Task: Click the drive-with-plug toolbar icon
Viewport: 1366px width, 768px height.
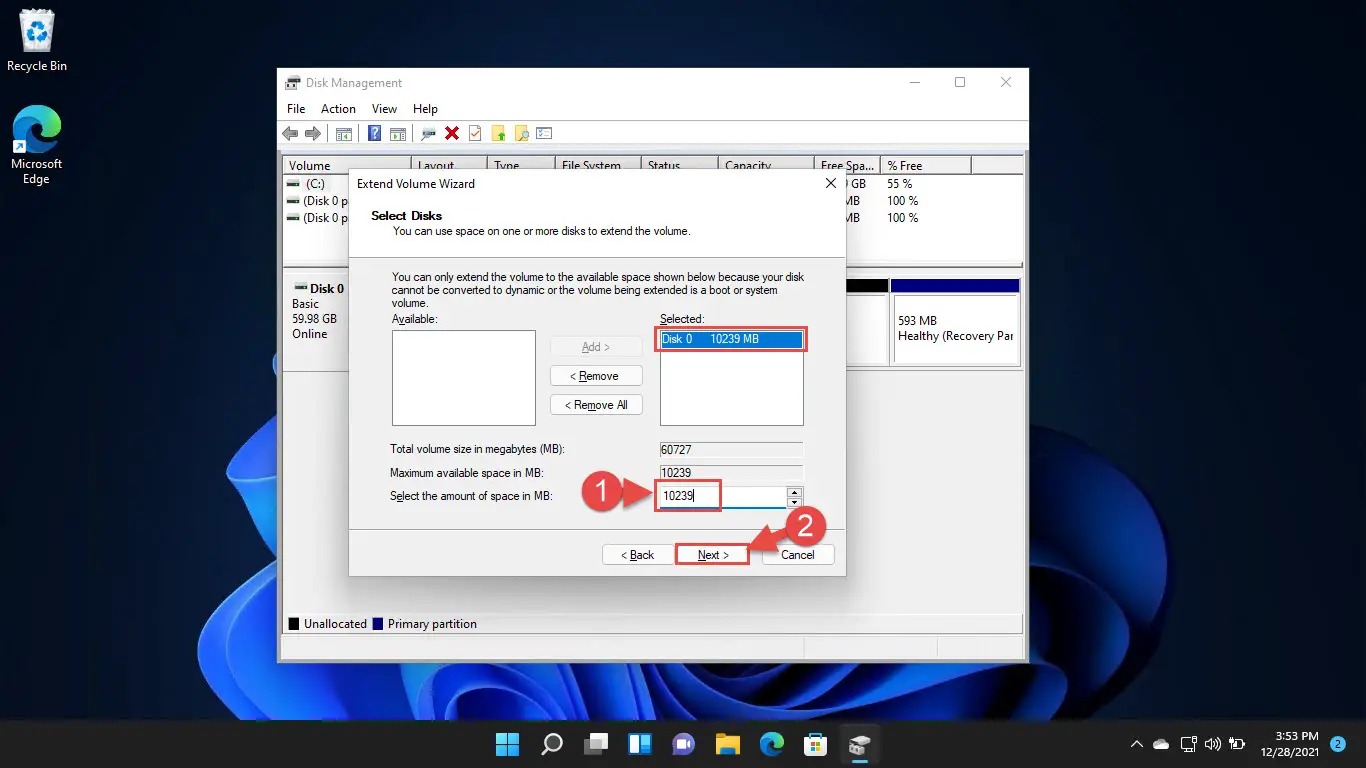Action: point(429,134)
